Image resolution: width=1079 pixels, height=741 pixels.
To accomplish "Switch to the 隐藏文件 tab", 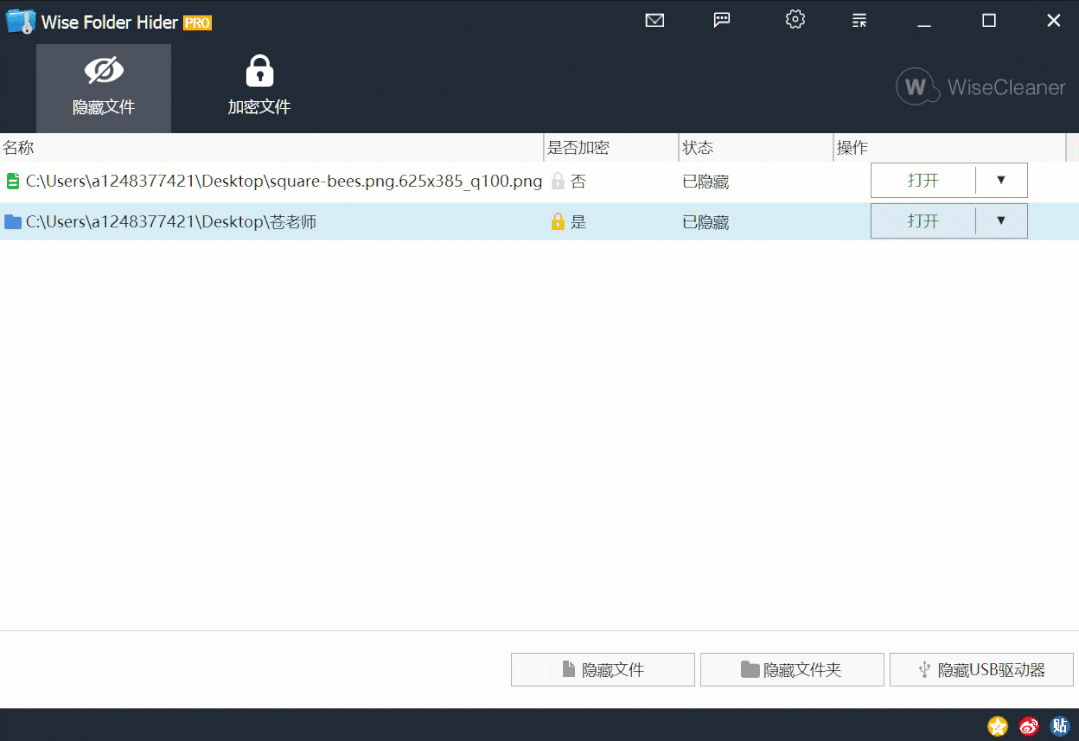I will (103, 88).
